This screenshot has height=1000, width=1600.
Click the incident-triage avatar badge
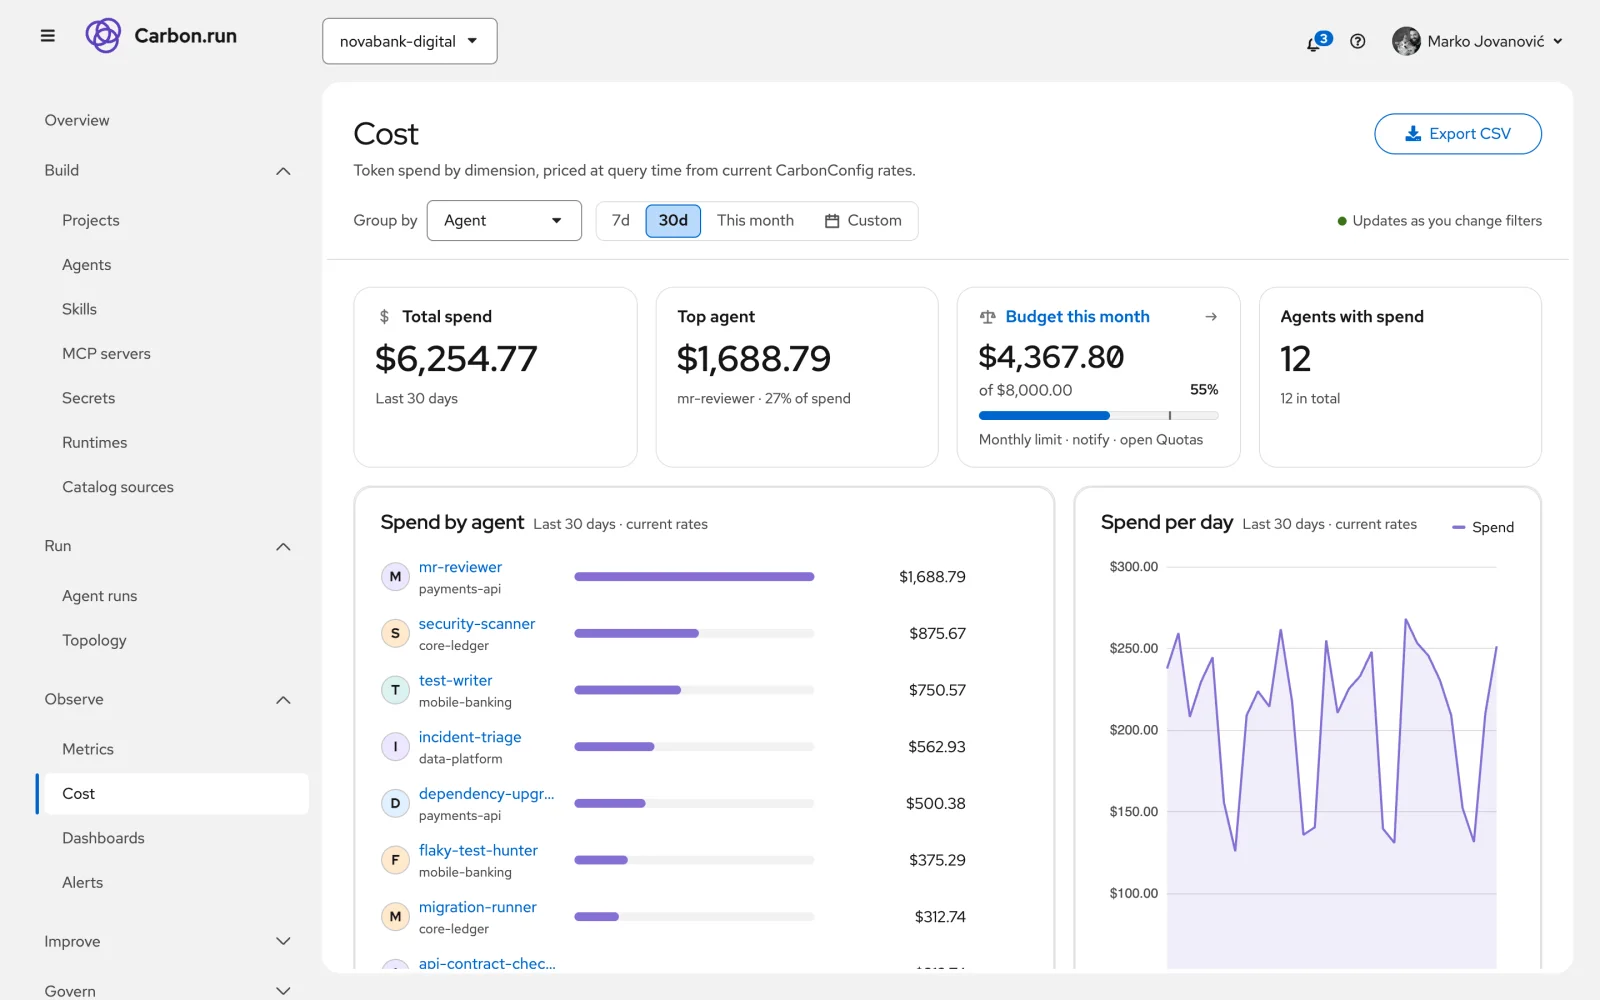[x=395, y=747]
